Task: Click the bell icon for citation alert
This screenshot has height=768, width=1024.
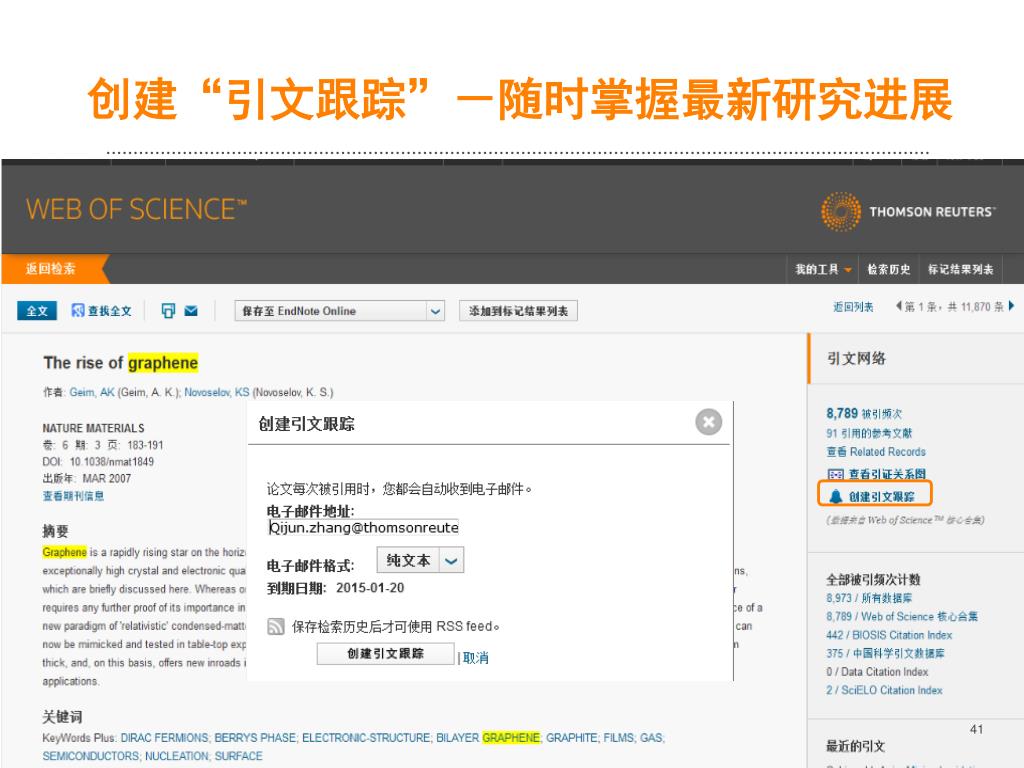Action: [835, 497]
